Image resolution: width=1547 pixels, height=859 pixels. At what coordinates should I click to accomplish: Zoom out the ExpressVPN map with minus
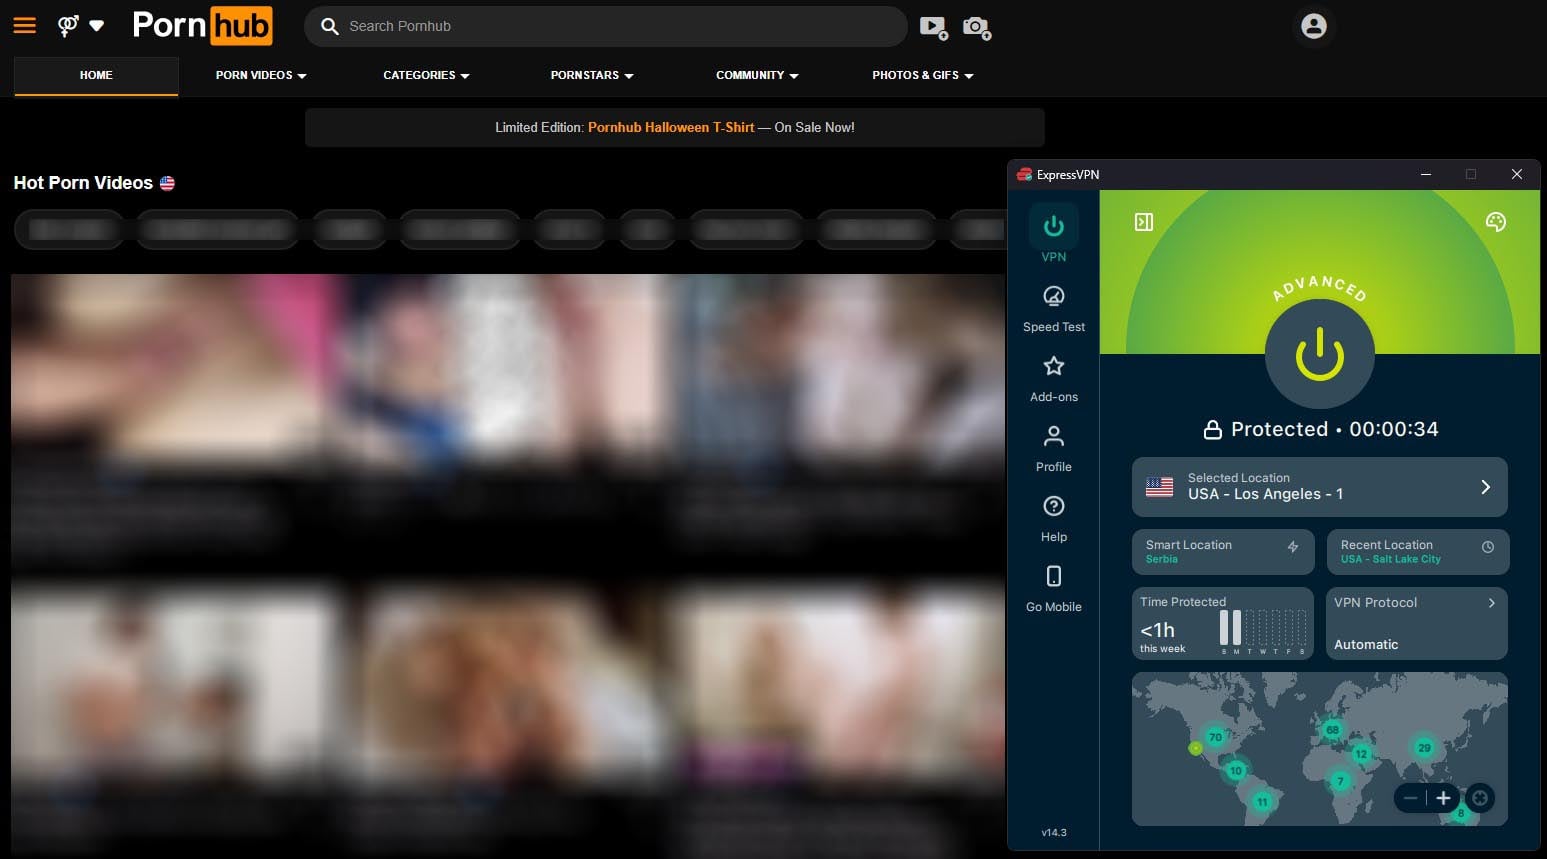coord(1410,798)
